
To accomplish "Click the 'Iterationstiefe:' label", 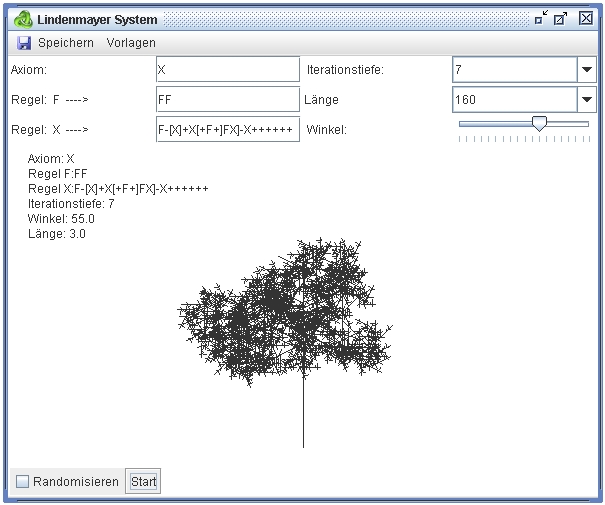I will pos(345,70).
